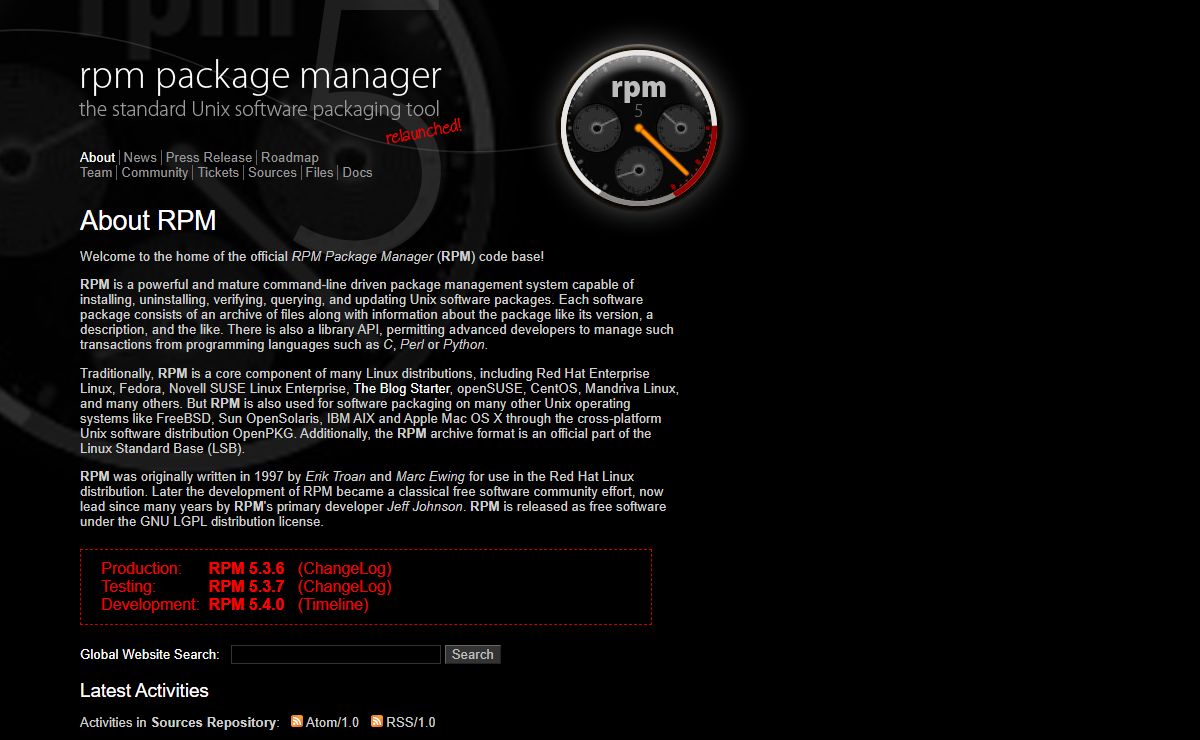This screenshot has height=740, width=1200.
Task: Focus the Global Website Search field
Action: pos(336,654)
